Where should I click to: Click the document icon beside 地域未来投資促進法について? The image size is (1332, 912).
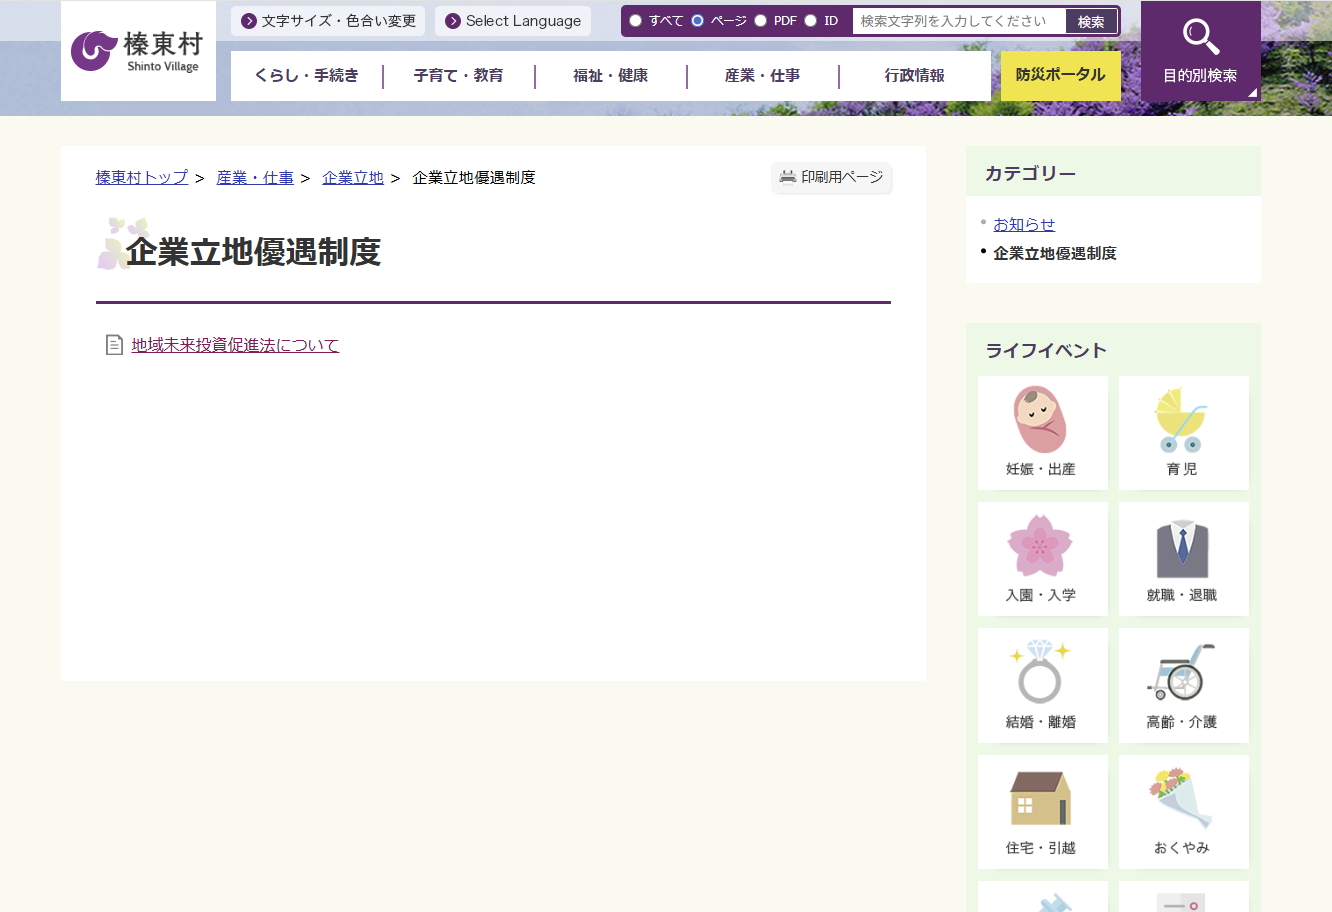pyautogui.click(x=114, y=345)
